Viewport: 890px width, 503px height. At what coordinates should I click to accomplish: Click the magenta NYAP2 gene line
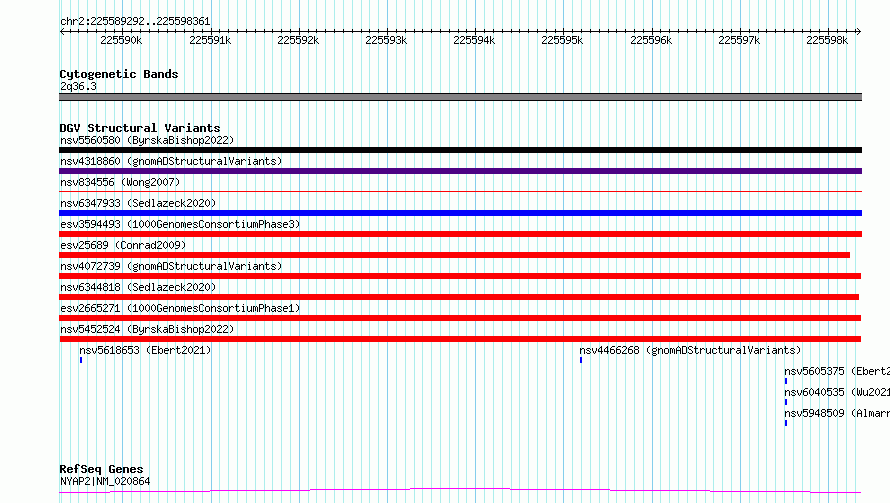pos(460,491)
